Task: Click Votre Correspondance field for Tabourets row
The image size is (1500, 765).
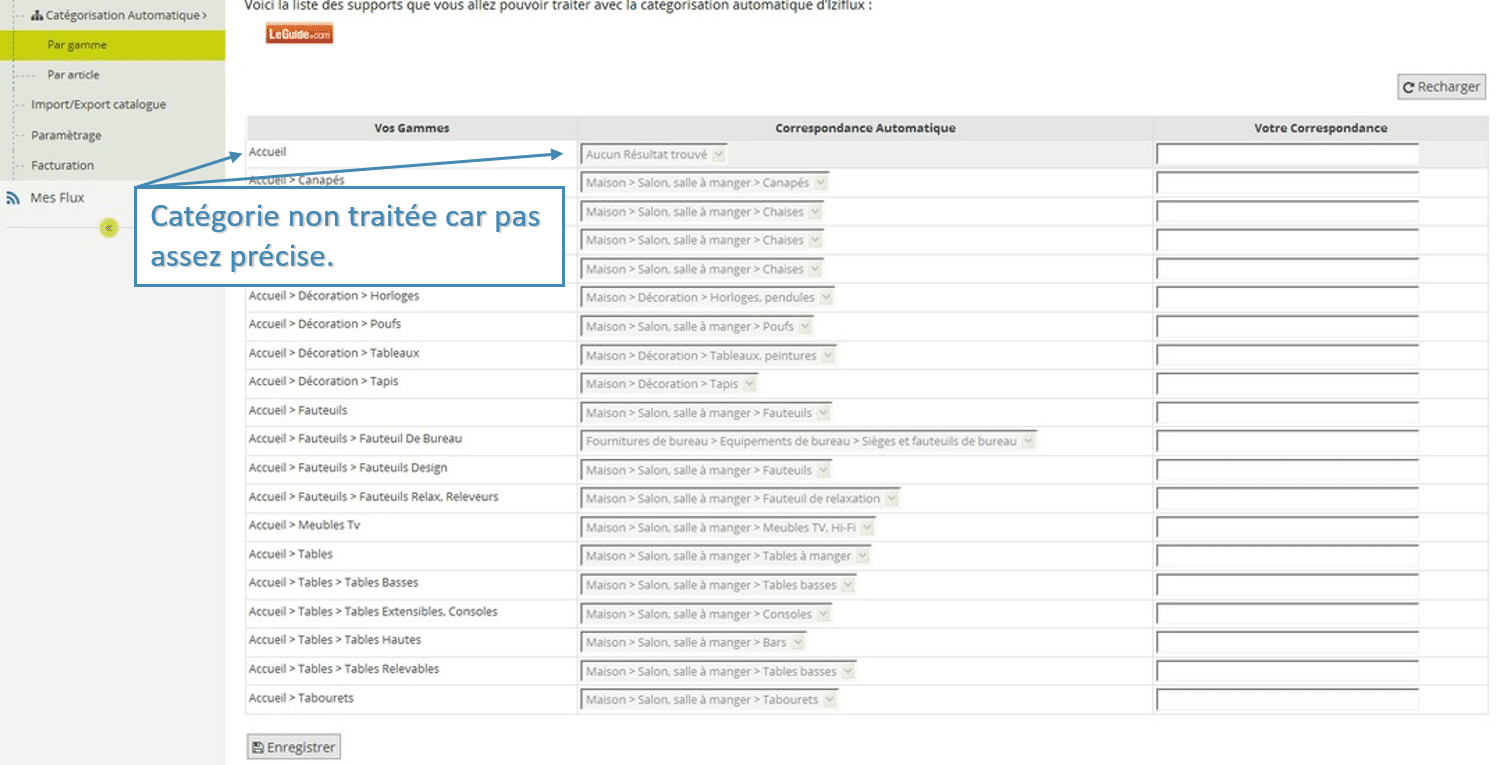Action: point(1288,700)
